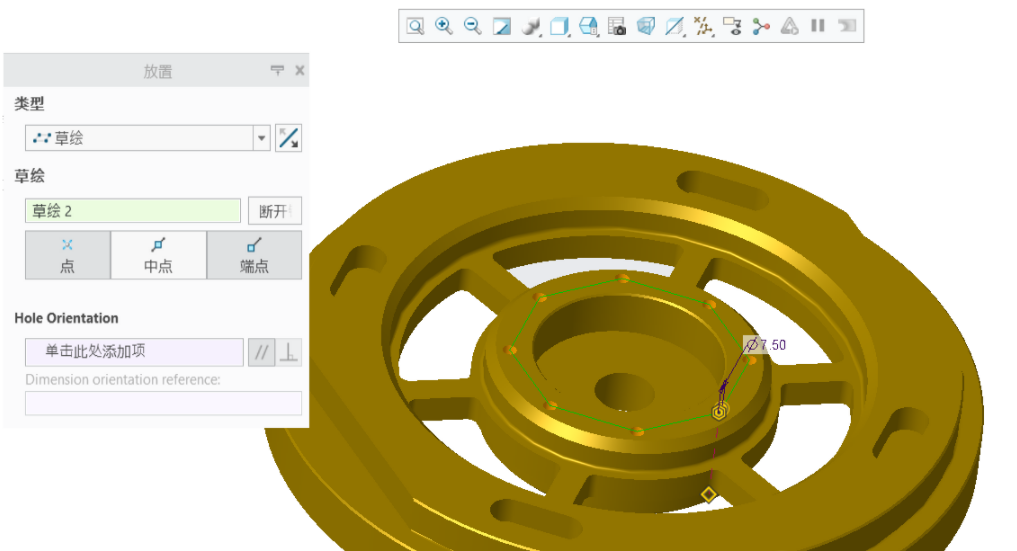Open the 类型 dropdown showing 草绘
The height and width of the screenshot is (551, 1017).
point(147,139)
